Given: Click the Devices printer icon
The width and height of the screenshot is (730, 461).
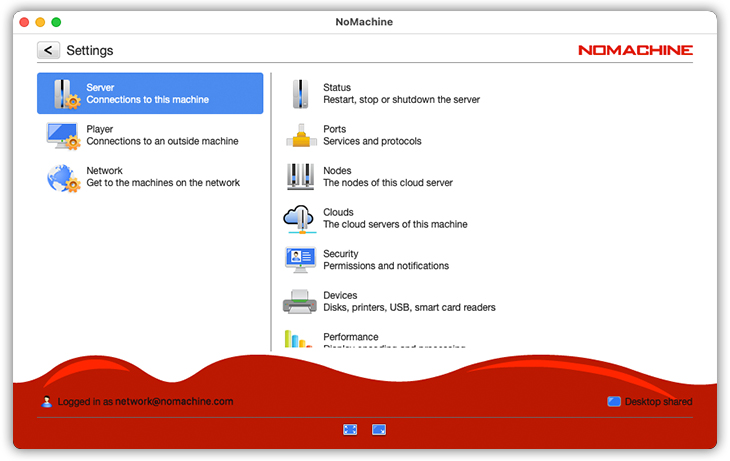Looking at the screenshot, I should [300, 301].
